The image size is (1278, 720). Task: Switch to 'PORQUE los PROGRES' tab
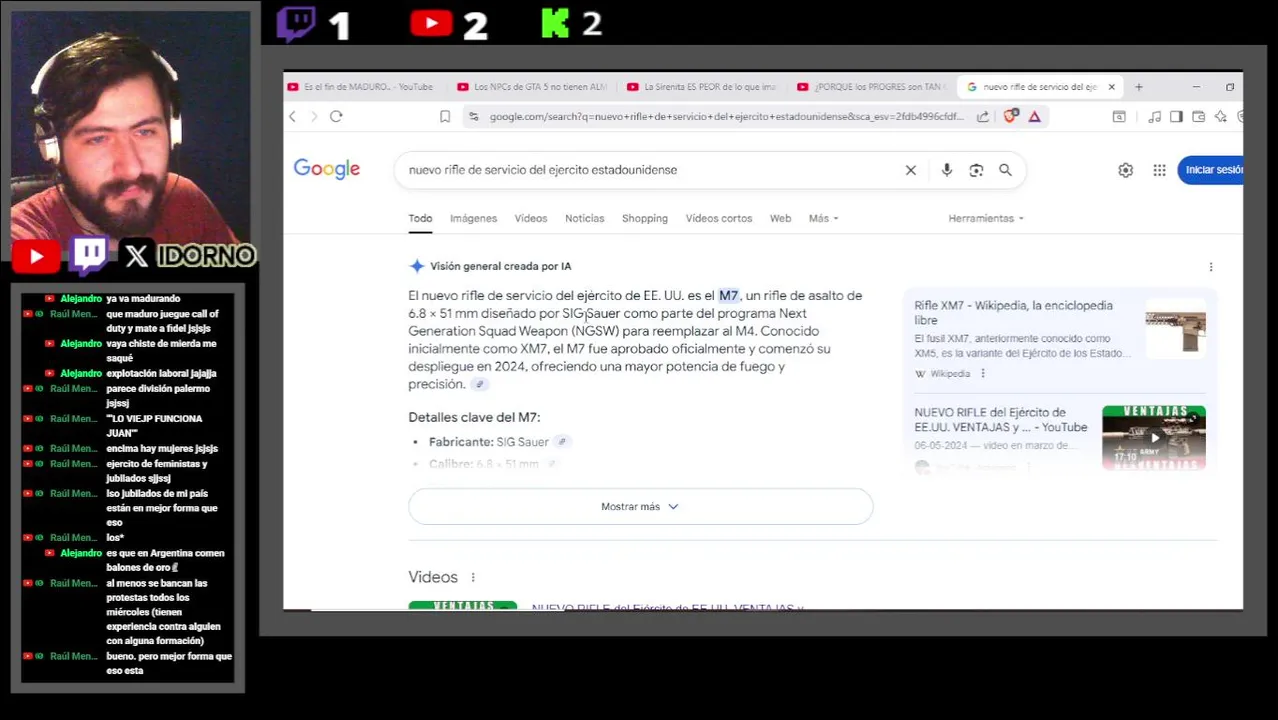pos(872,87)
